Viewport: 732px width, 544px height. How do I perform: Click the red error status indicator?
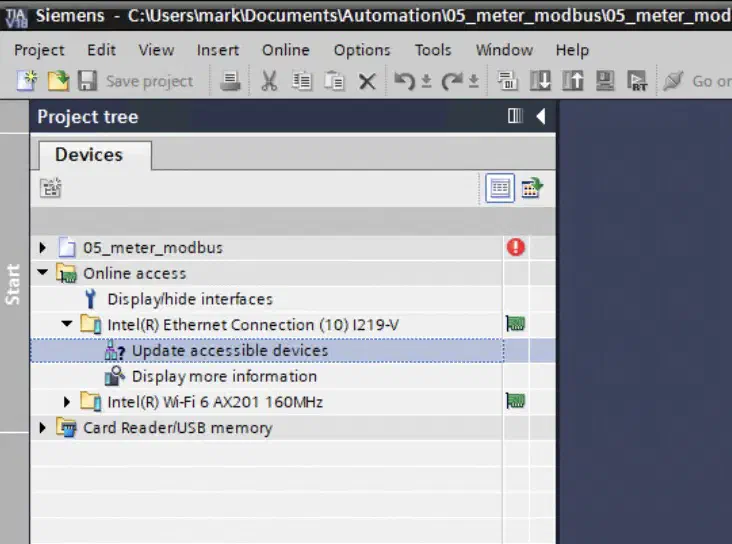pos(516,247)
